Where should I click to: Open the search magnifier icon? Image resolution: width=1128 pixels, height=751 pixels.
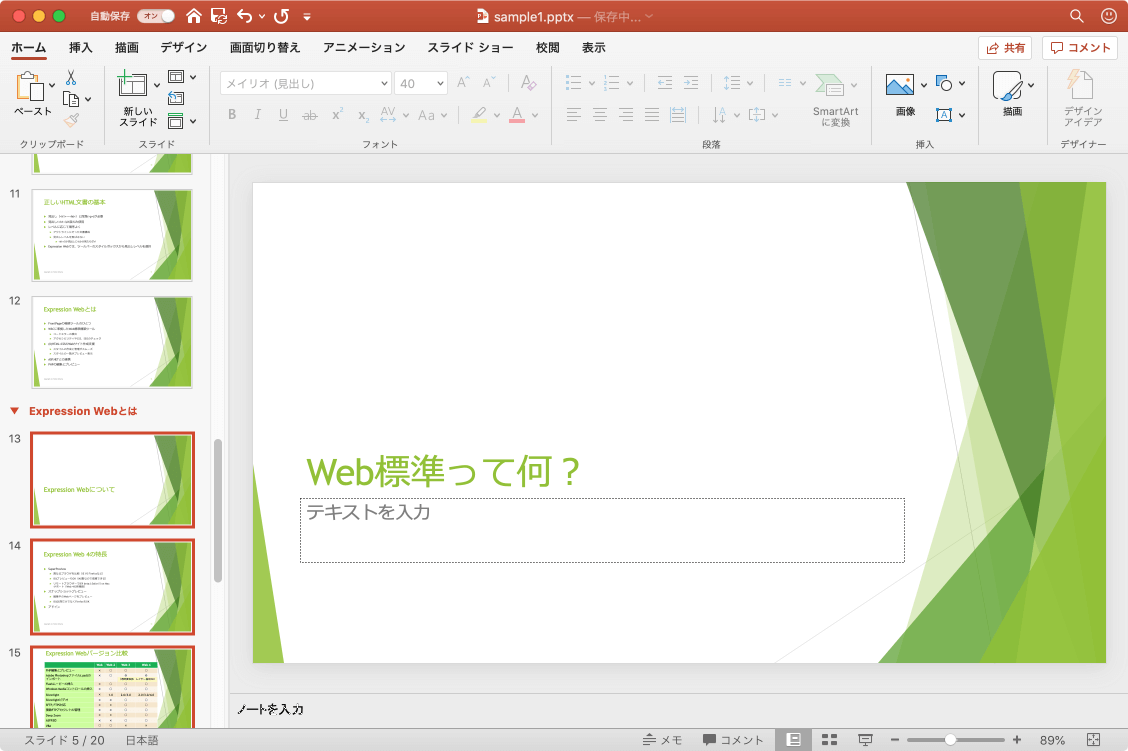coord(1076,16)
